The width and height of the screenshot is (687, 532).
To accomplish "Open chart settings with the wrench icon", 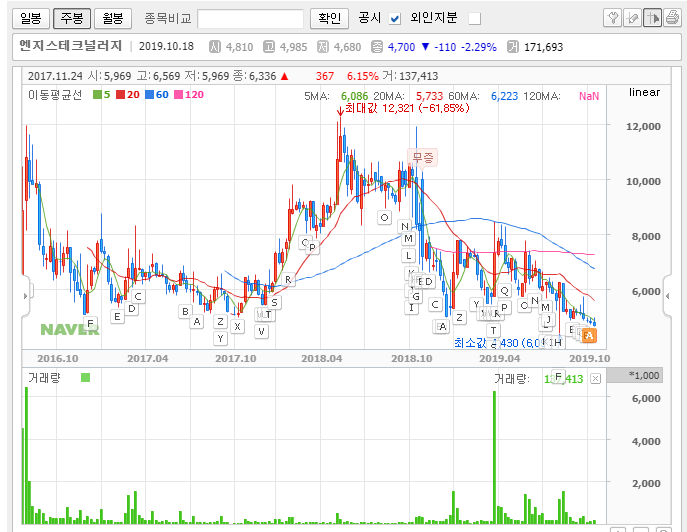I will click(x=612, y=18).
